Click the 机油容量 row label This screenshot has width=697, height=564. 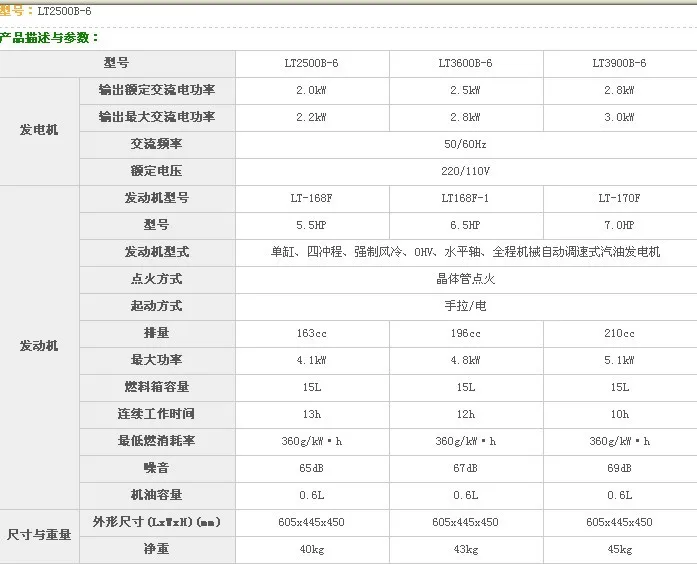(156, 495)
